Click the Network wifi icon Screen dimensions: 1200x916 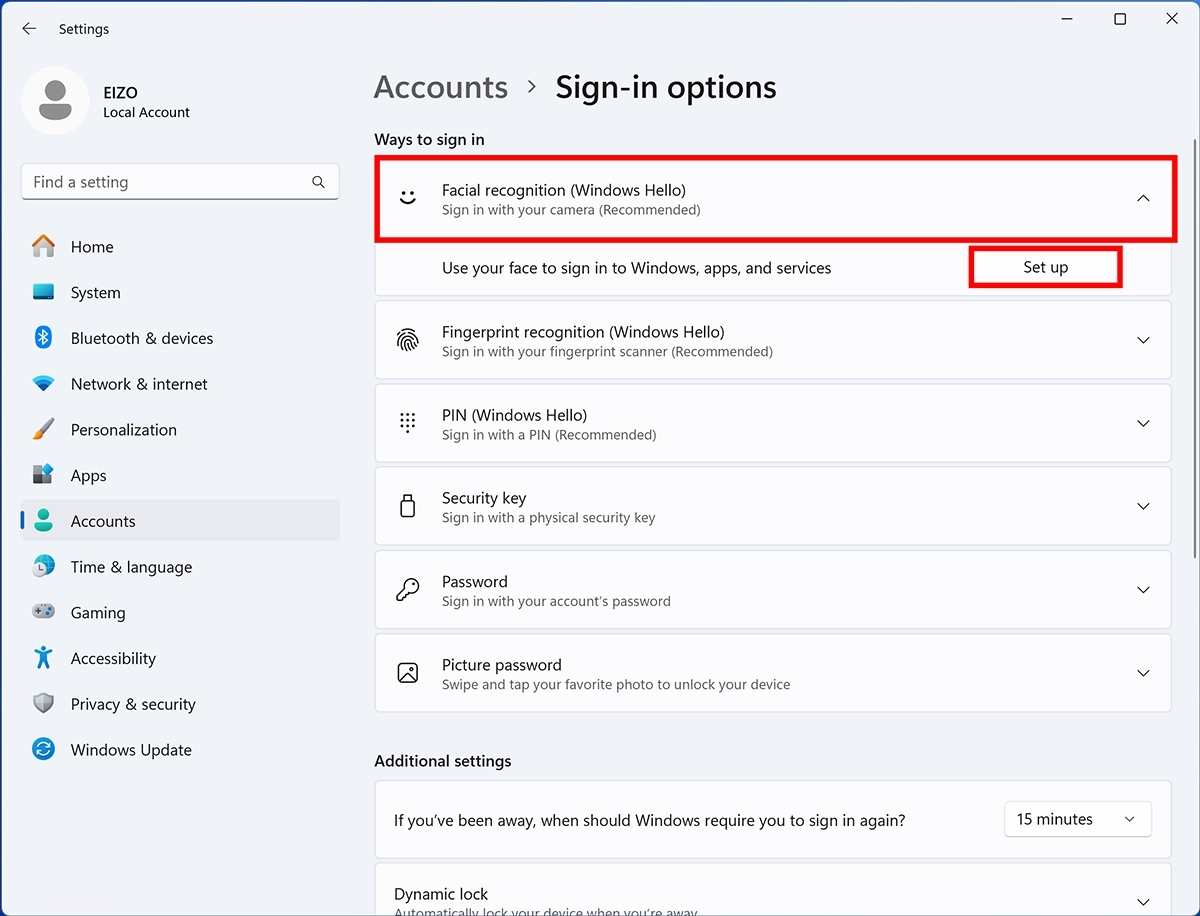[43, 384]
